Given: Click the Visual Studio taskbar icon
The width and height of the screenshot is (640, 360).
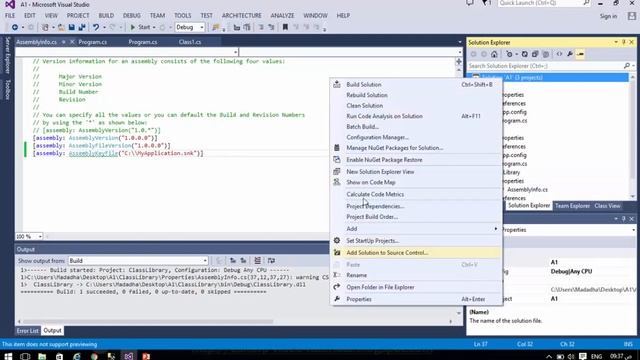Looking at the screenshot, I should click(128, 356).
